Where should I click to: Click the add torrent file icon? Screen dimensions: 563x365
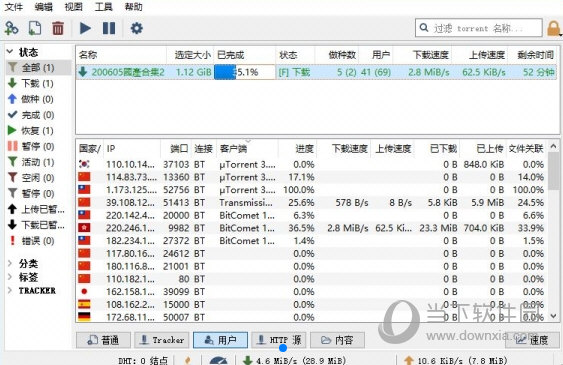pos(35,28)
